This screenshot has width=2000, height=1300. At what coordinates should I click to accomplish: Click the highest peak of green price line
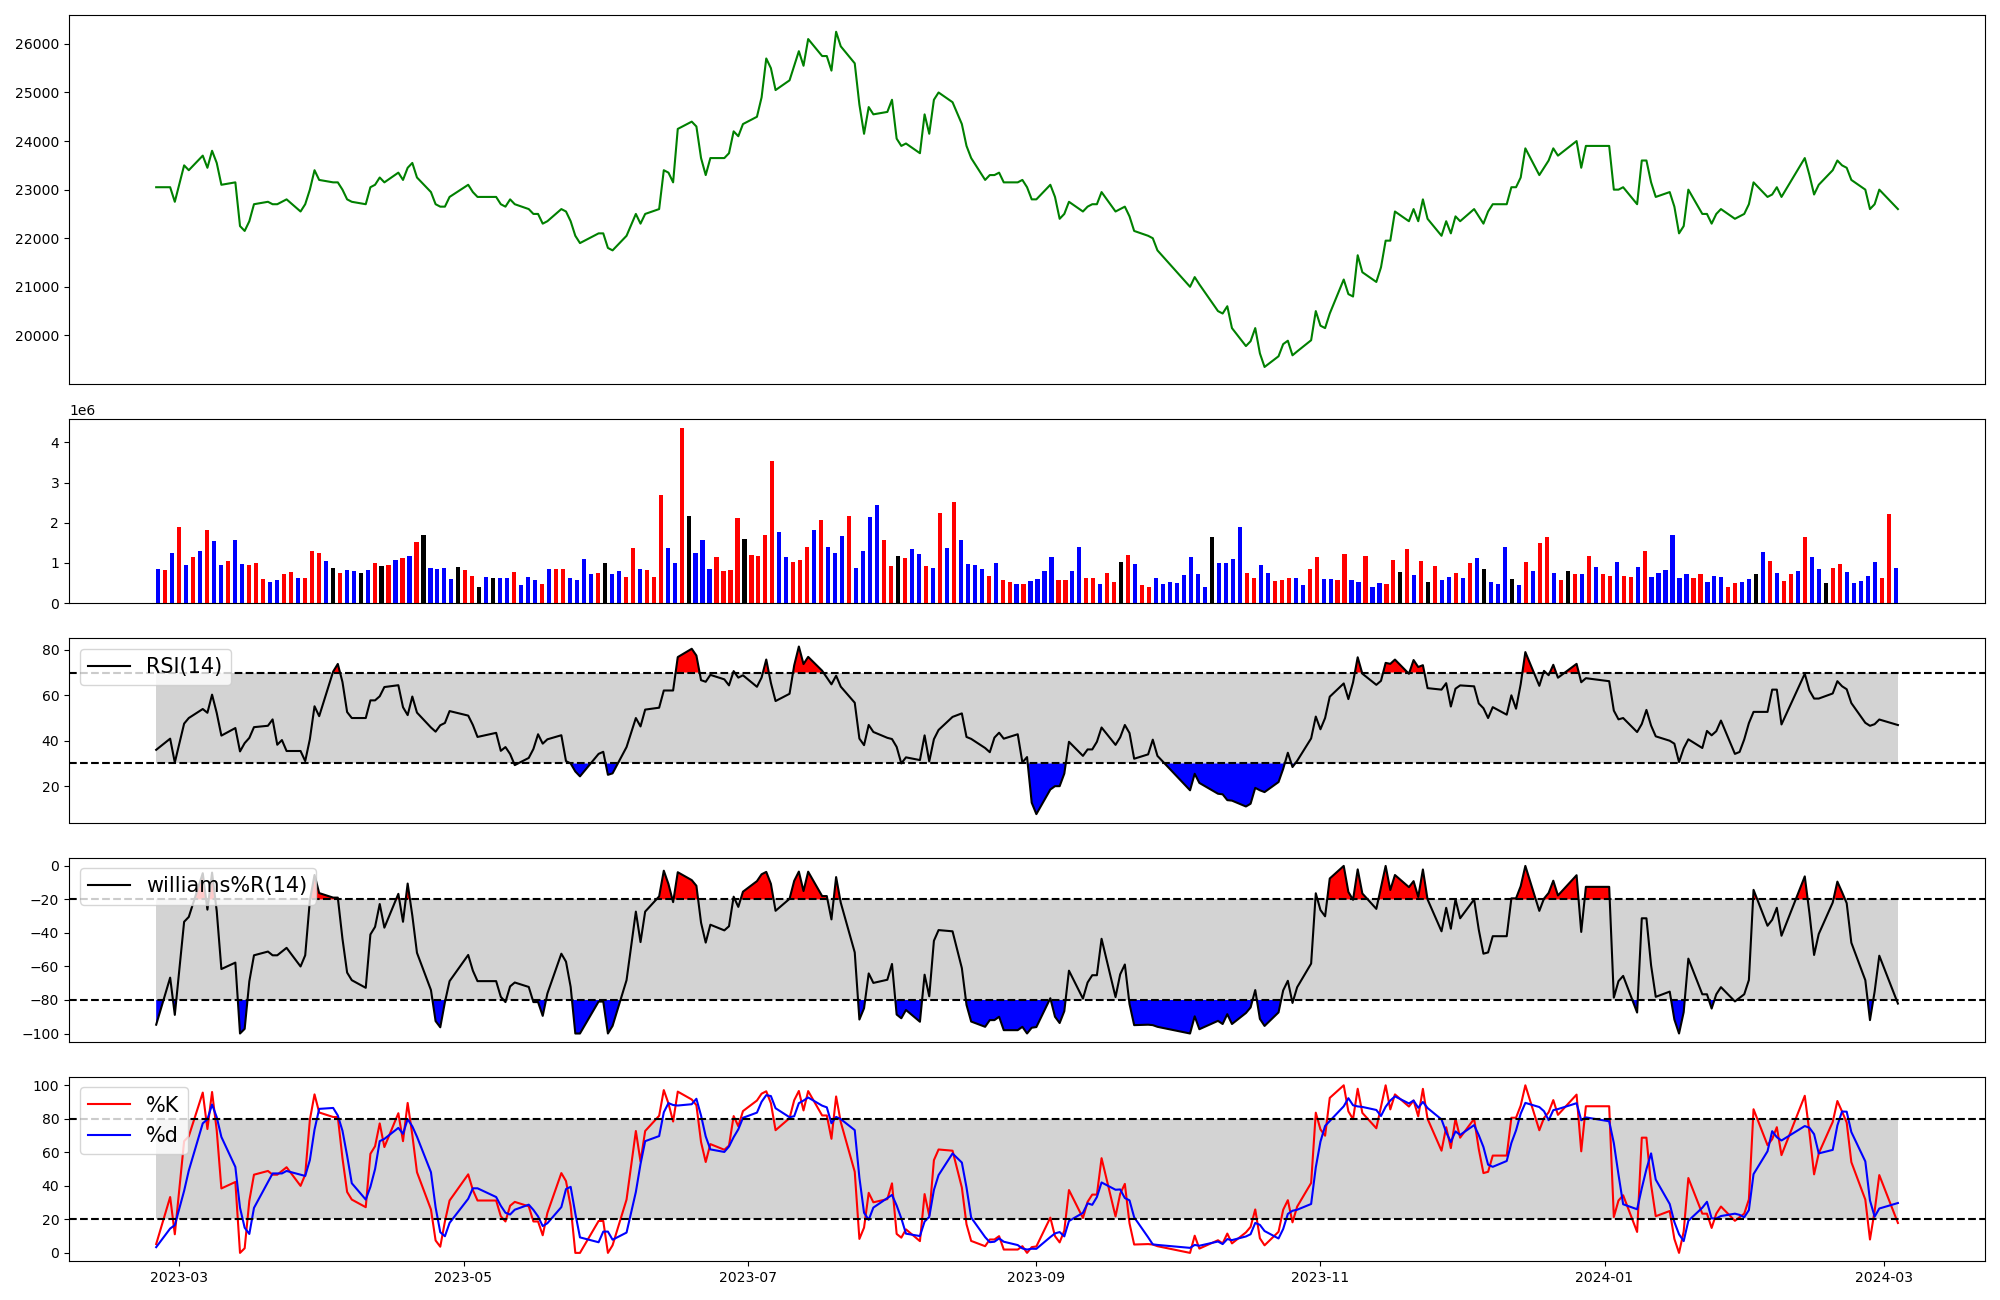pyautogui.click(x=836, y=32)
